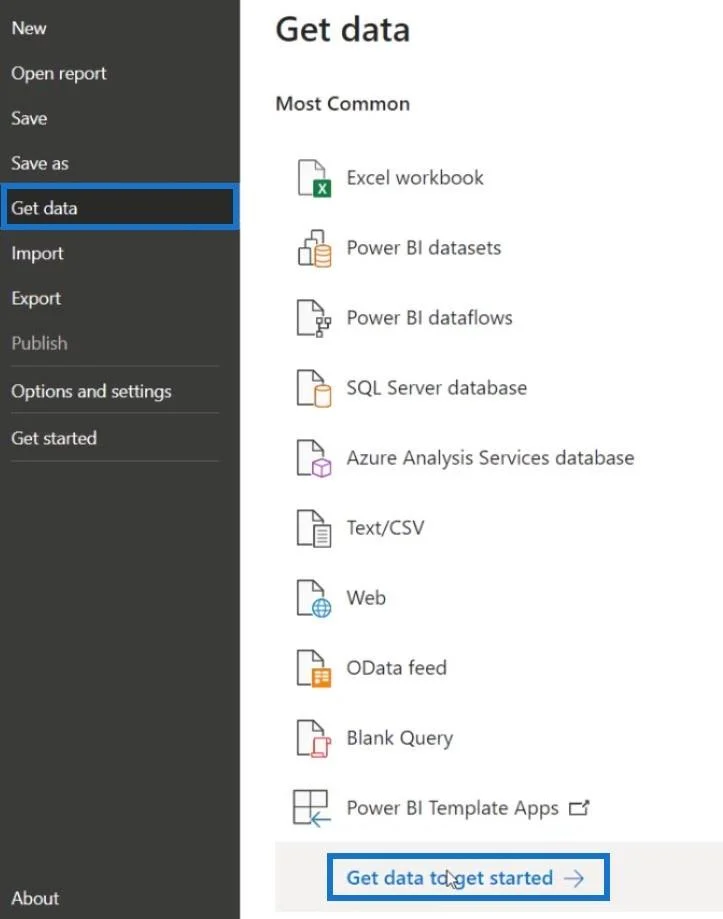The width and height of the screenshot is (723, 919).
Task: Select the Power BI datasets icon
Action: [314, 249]
